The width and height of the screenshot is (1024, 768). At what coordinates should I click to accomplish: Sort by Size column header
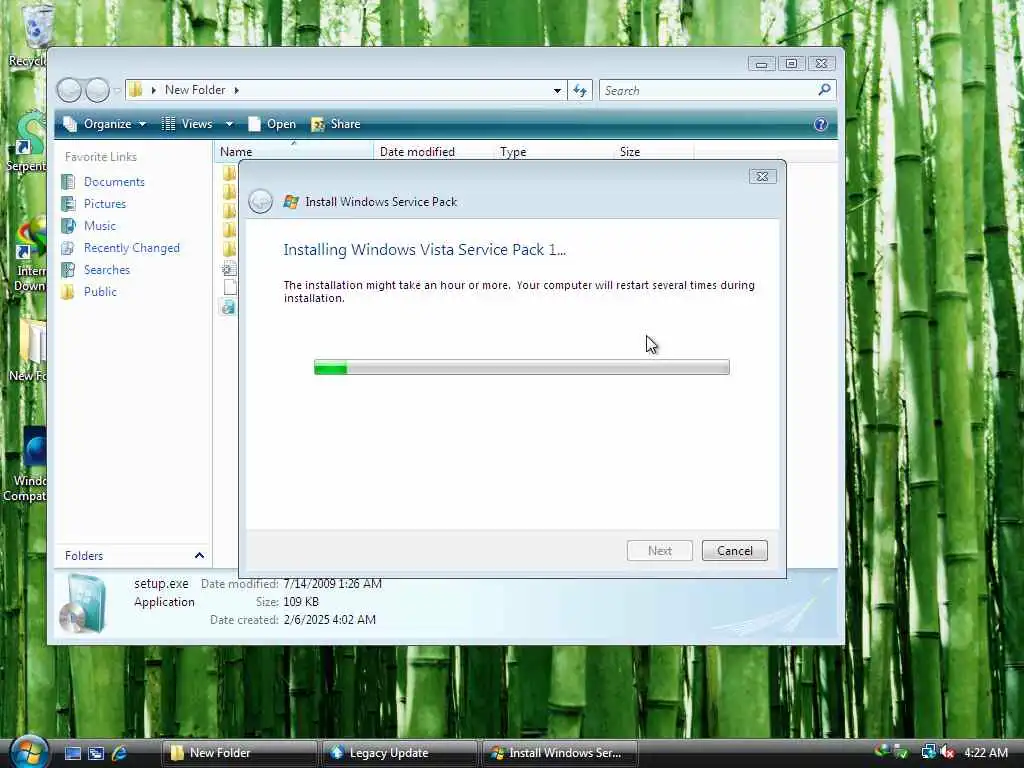click(x=653, y=152)
